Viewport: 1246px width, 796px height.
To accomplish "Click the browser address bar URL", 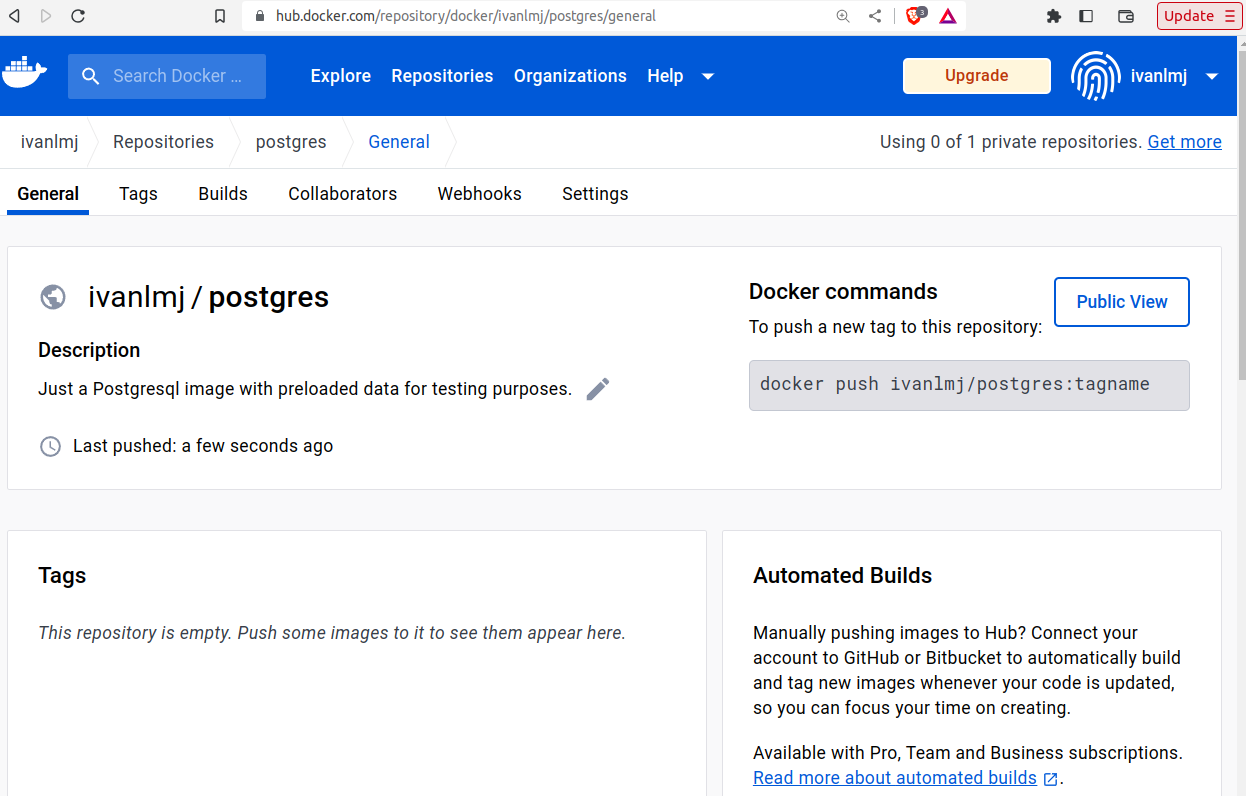I will point(466,16).
